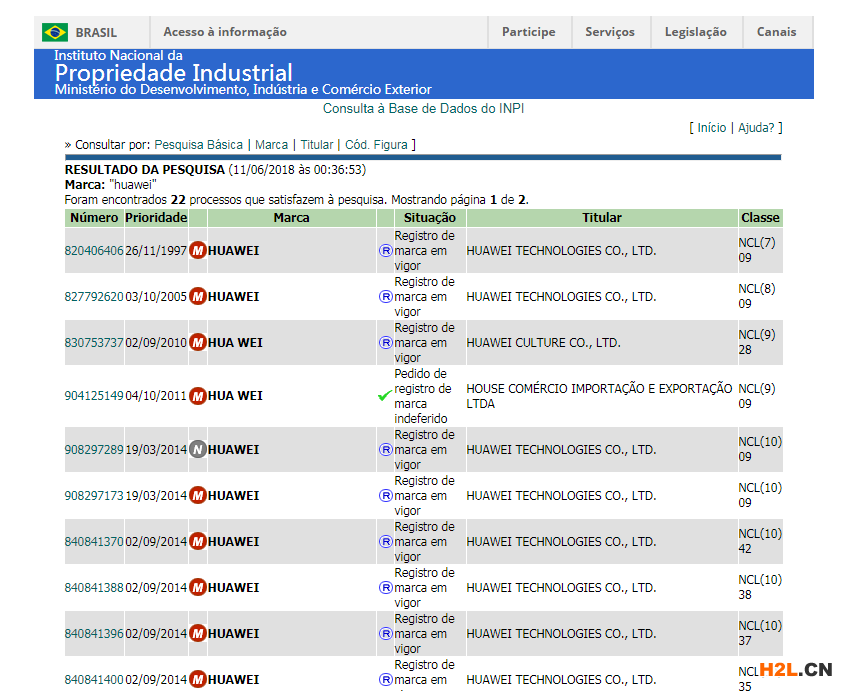This screenshot has height=692, width=846.
Task: Open process number 827792620
Action: click(94, 297)
